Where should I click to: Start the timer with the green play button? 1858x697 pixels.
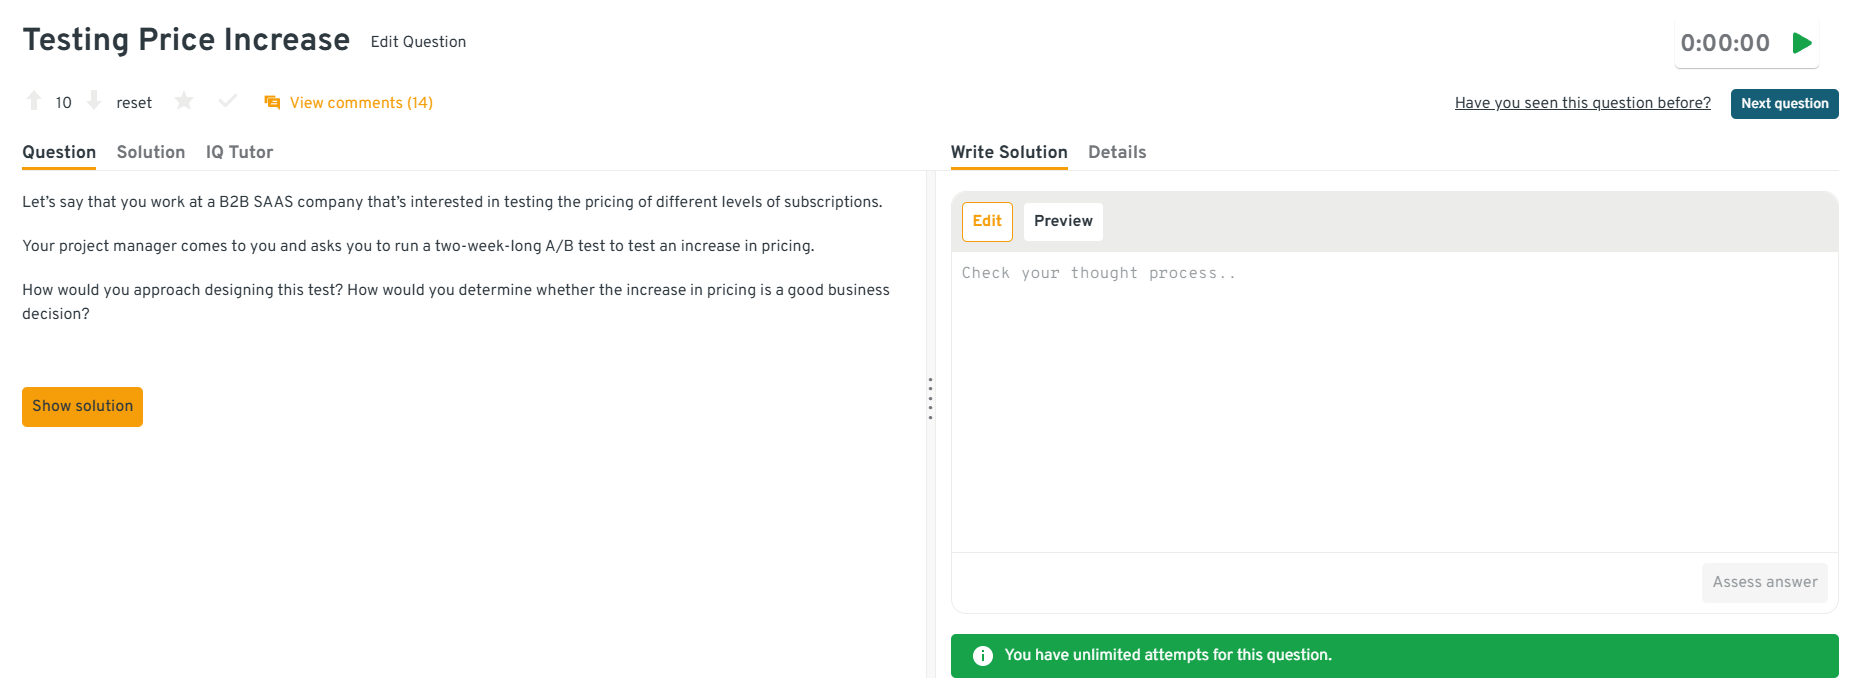(x=1802, y=43)
